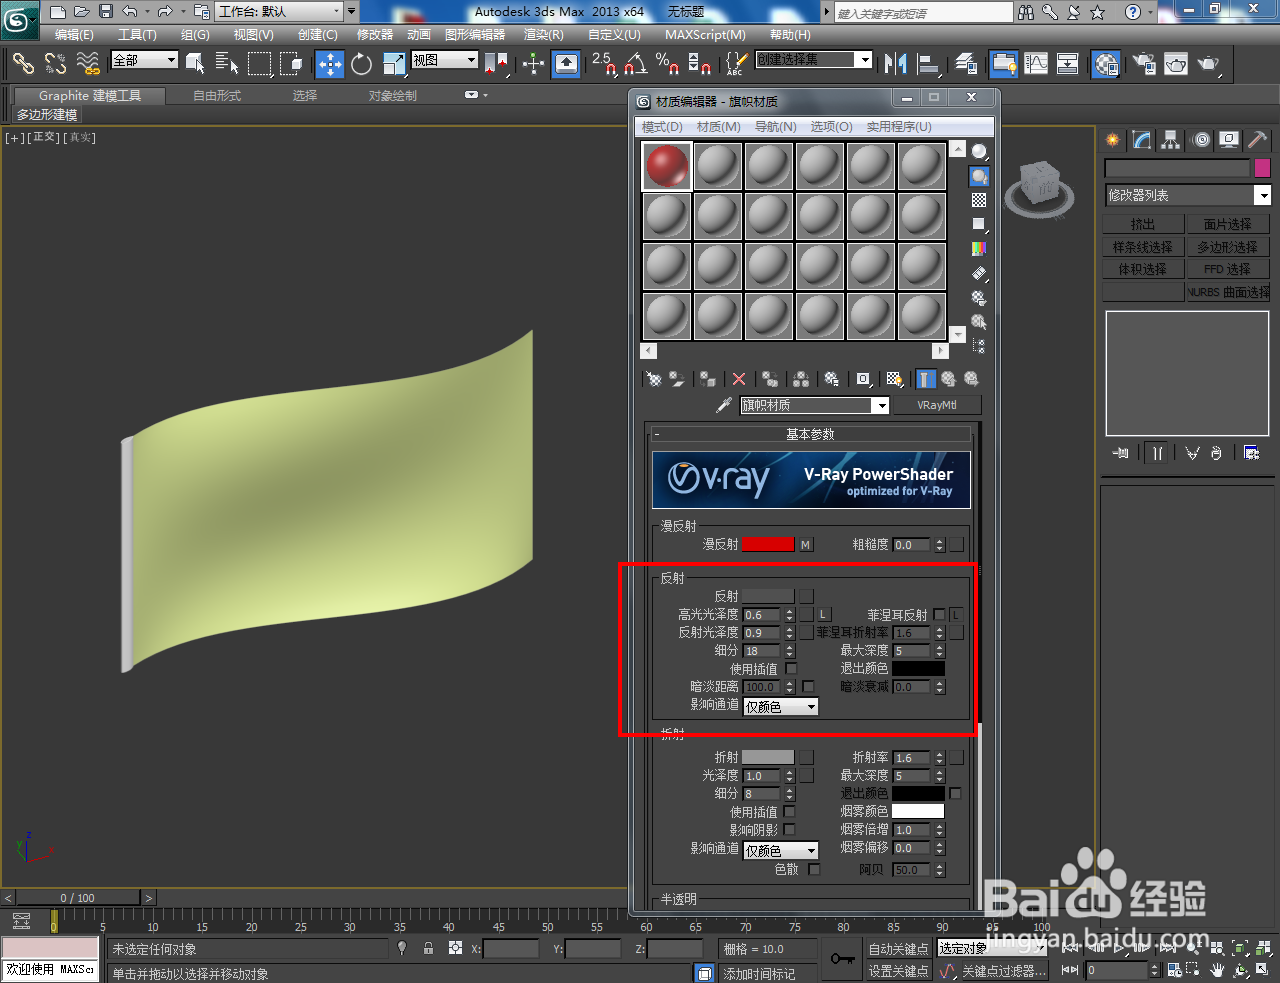Image resolution: width=1280 pixels, height=983 pixels.
Task: Click Assign Material to Selection icon
Action: point(708,379)
